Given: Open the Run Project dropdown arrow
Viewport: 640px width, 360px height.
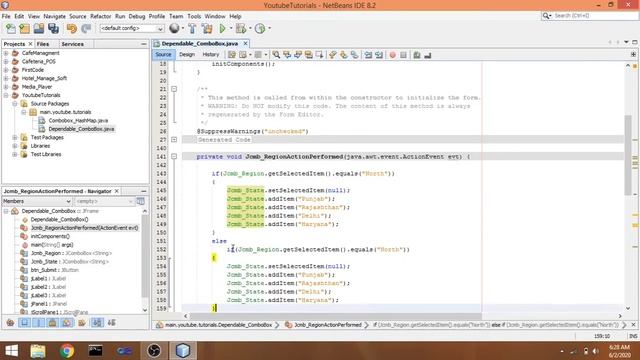Looking at the screenshot, I should click(231, 28).
